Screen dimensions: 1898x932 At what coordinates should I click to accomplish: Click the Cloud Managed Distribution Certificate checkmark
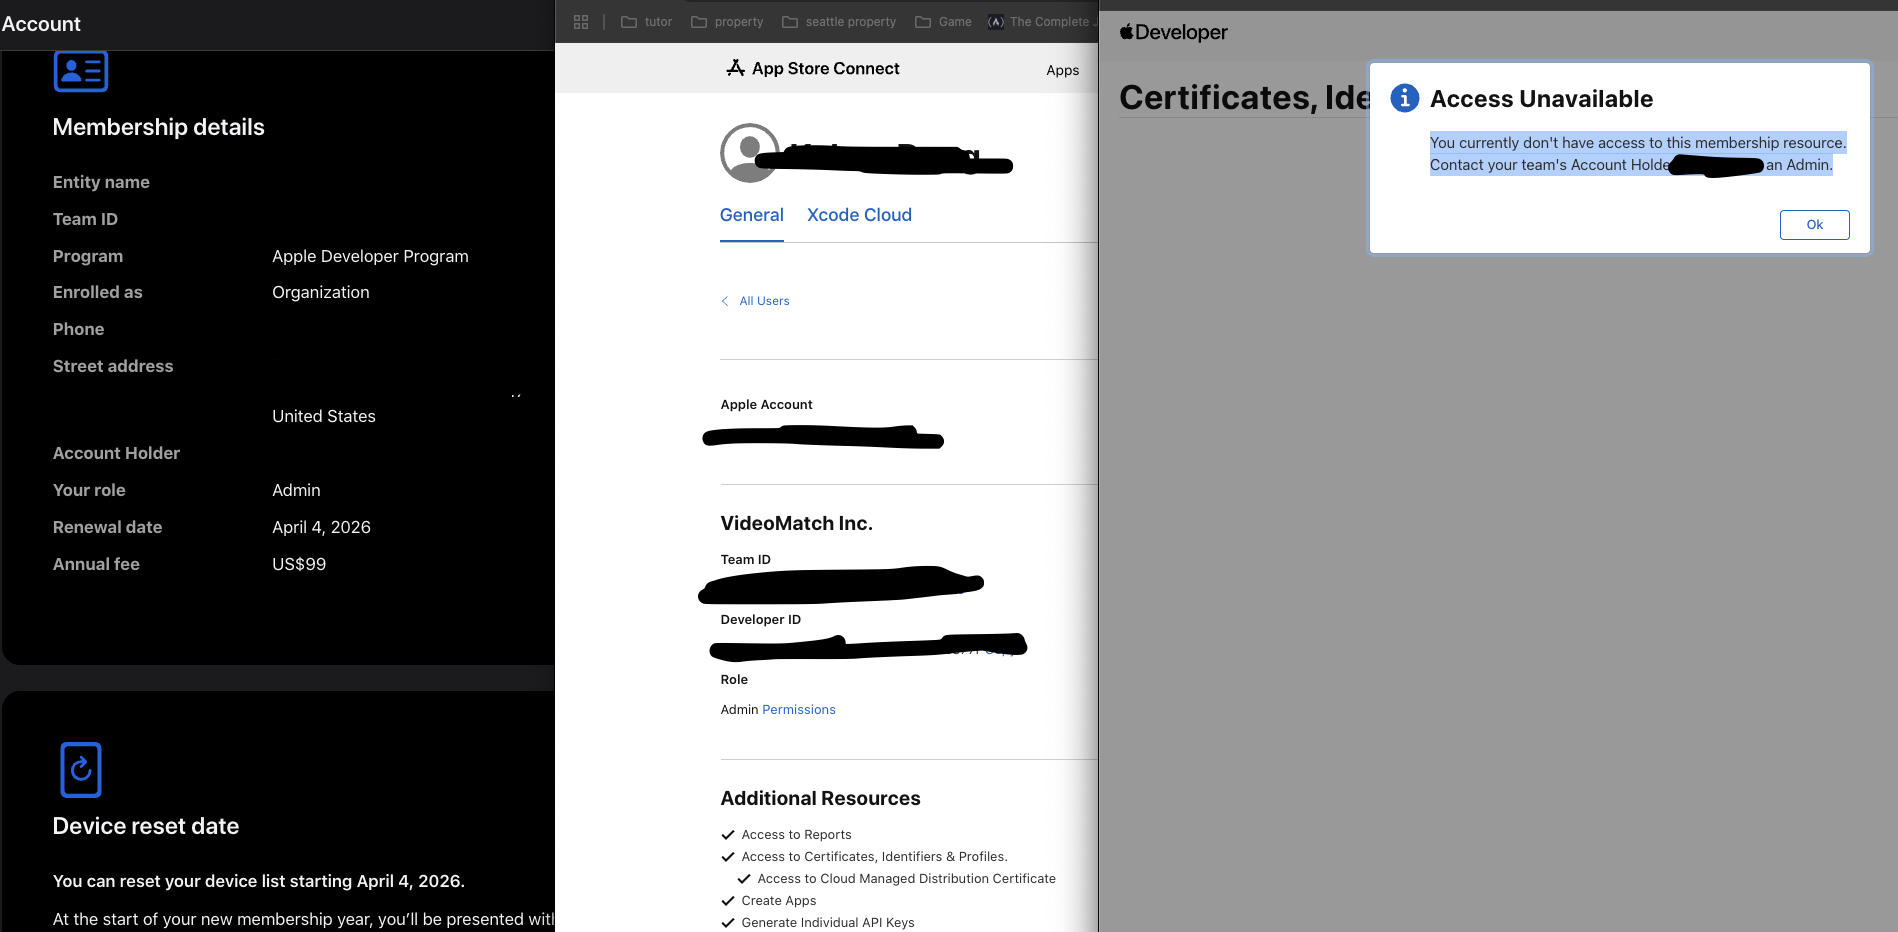click(744, 878)
